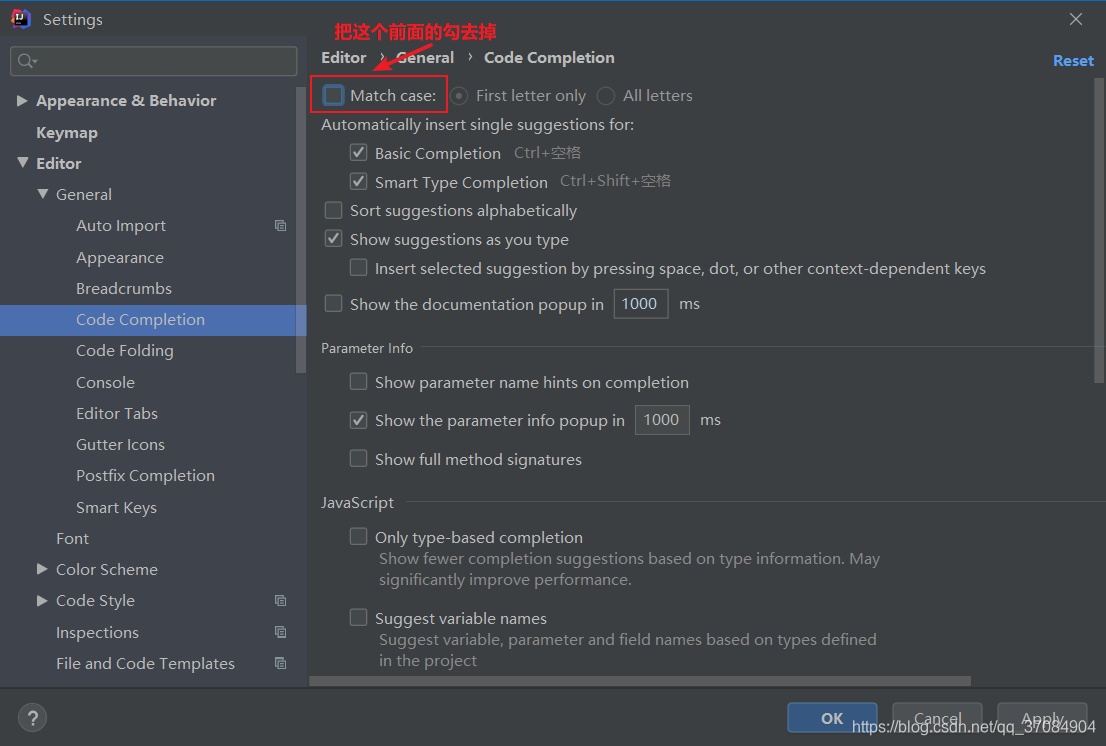1106x746 pixels.
Task: Expand Color Scheme tree node arrow
Action: click(42, 569)
